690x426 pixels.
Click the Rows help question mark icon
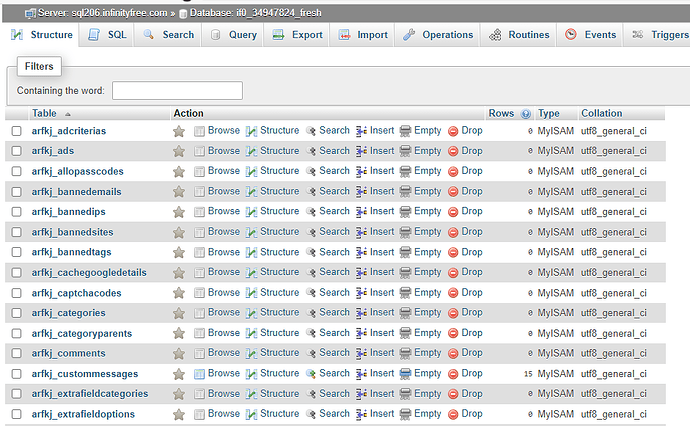coord(526,114)
